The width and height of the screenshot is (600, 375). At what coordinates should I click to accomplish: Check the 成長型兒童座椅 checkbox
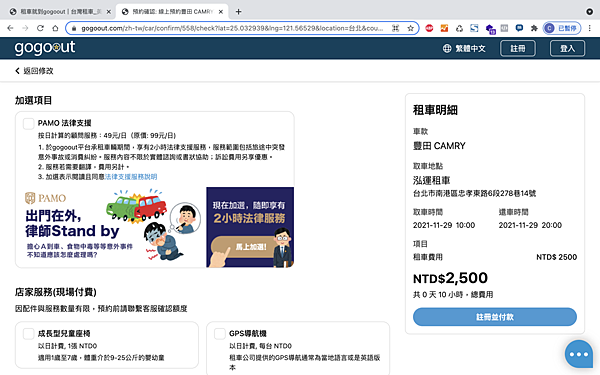[x=29, y=334]
